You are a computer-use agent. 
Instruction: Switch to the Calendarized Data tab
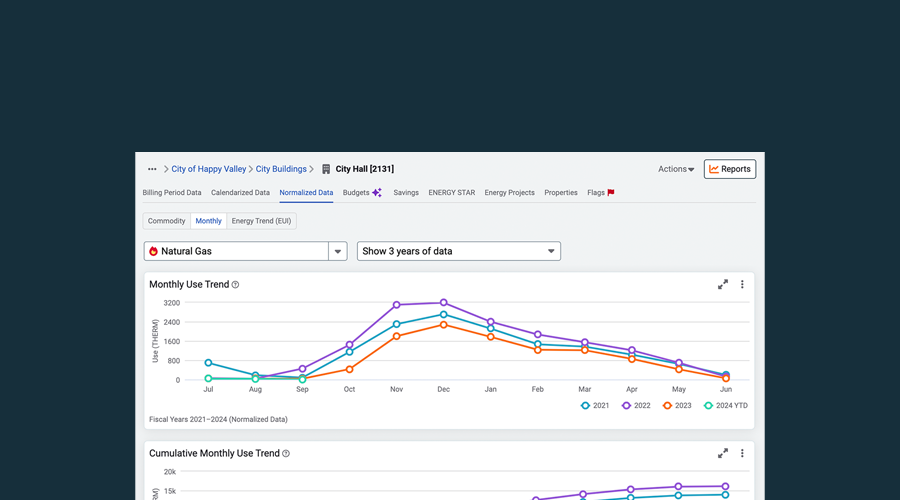pos(240,193)
